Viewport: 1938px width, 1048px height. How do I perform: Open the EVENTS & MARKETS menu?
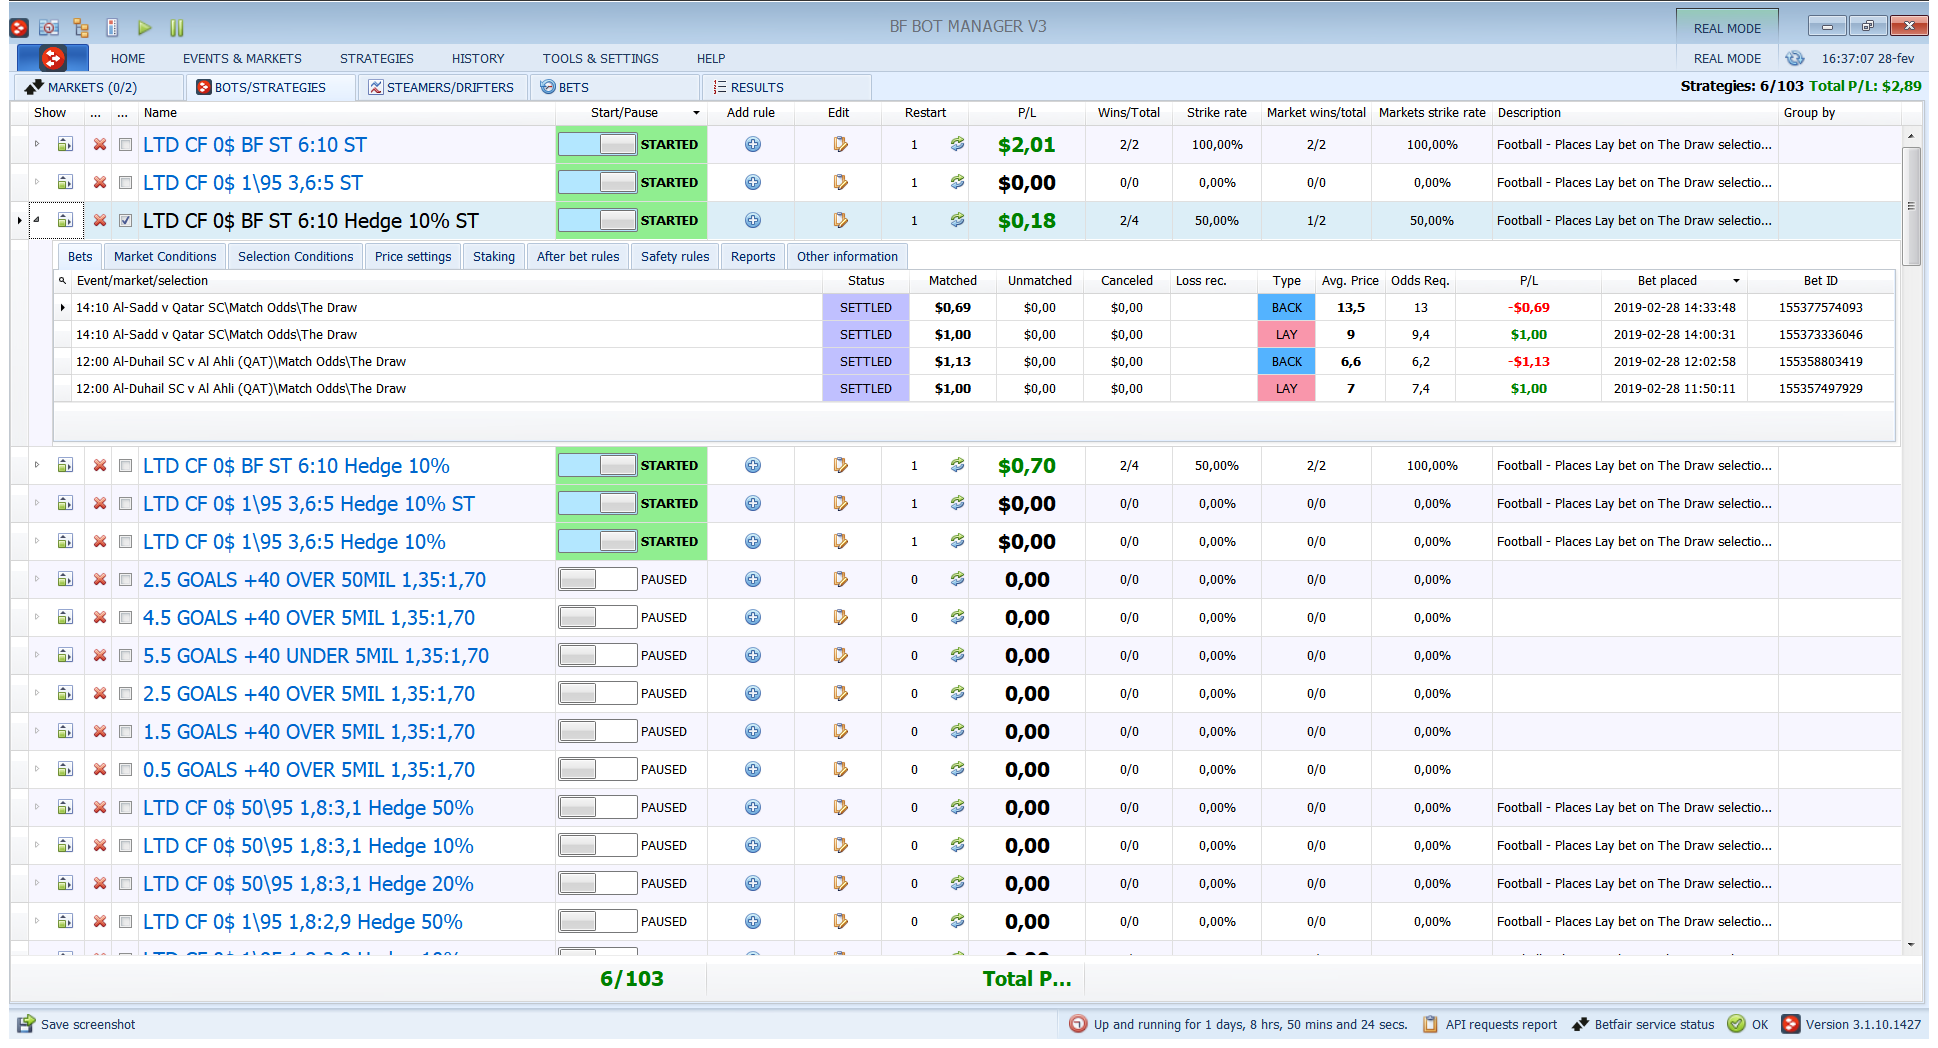242,59
